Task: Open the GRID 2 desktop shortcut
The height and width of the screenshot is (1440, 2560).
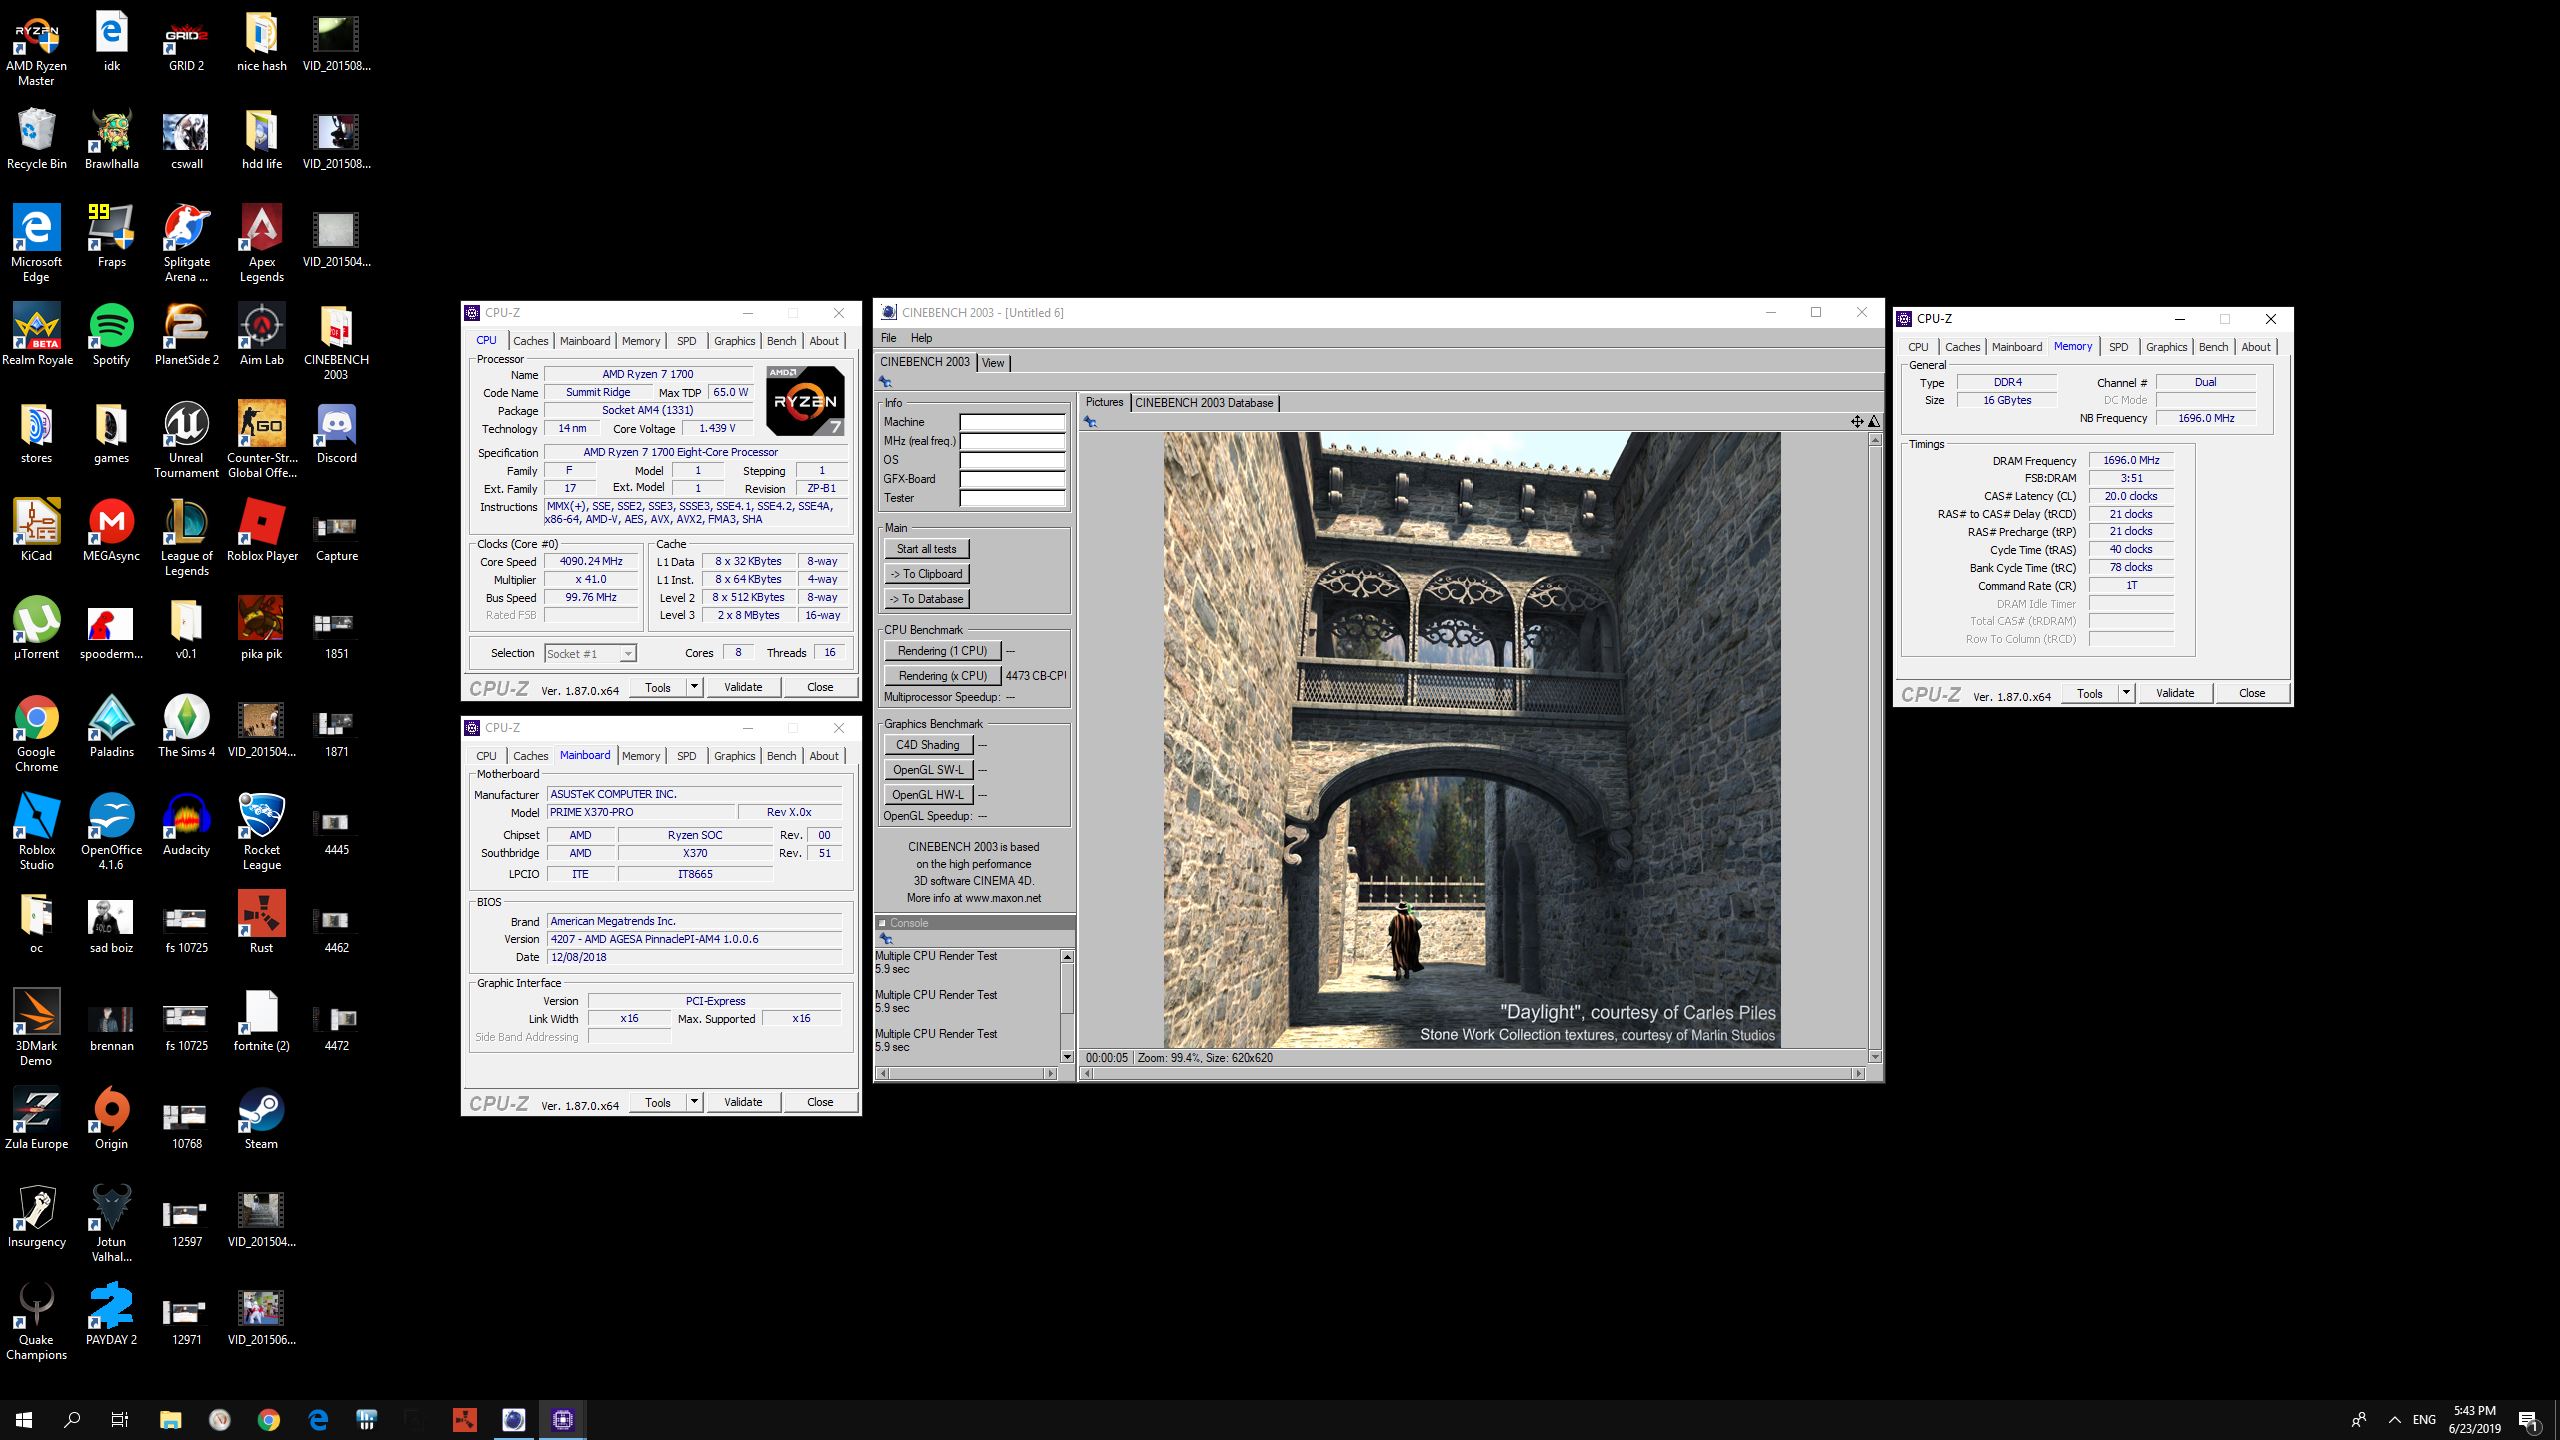Action: click(x=186, y=43)
